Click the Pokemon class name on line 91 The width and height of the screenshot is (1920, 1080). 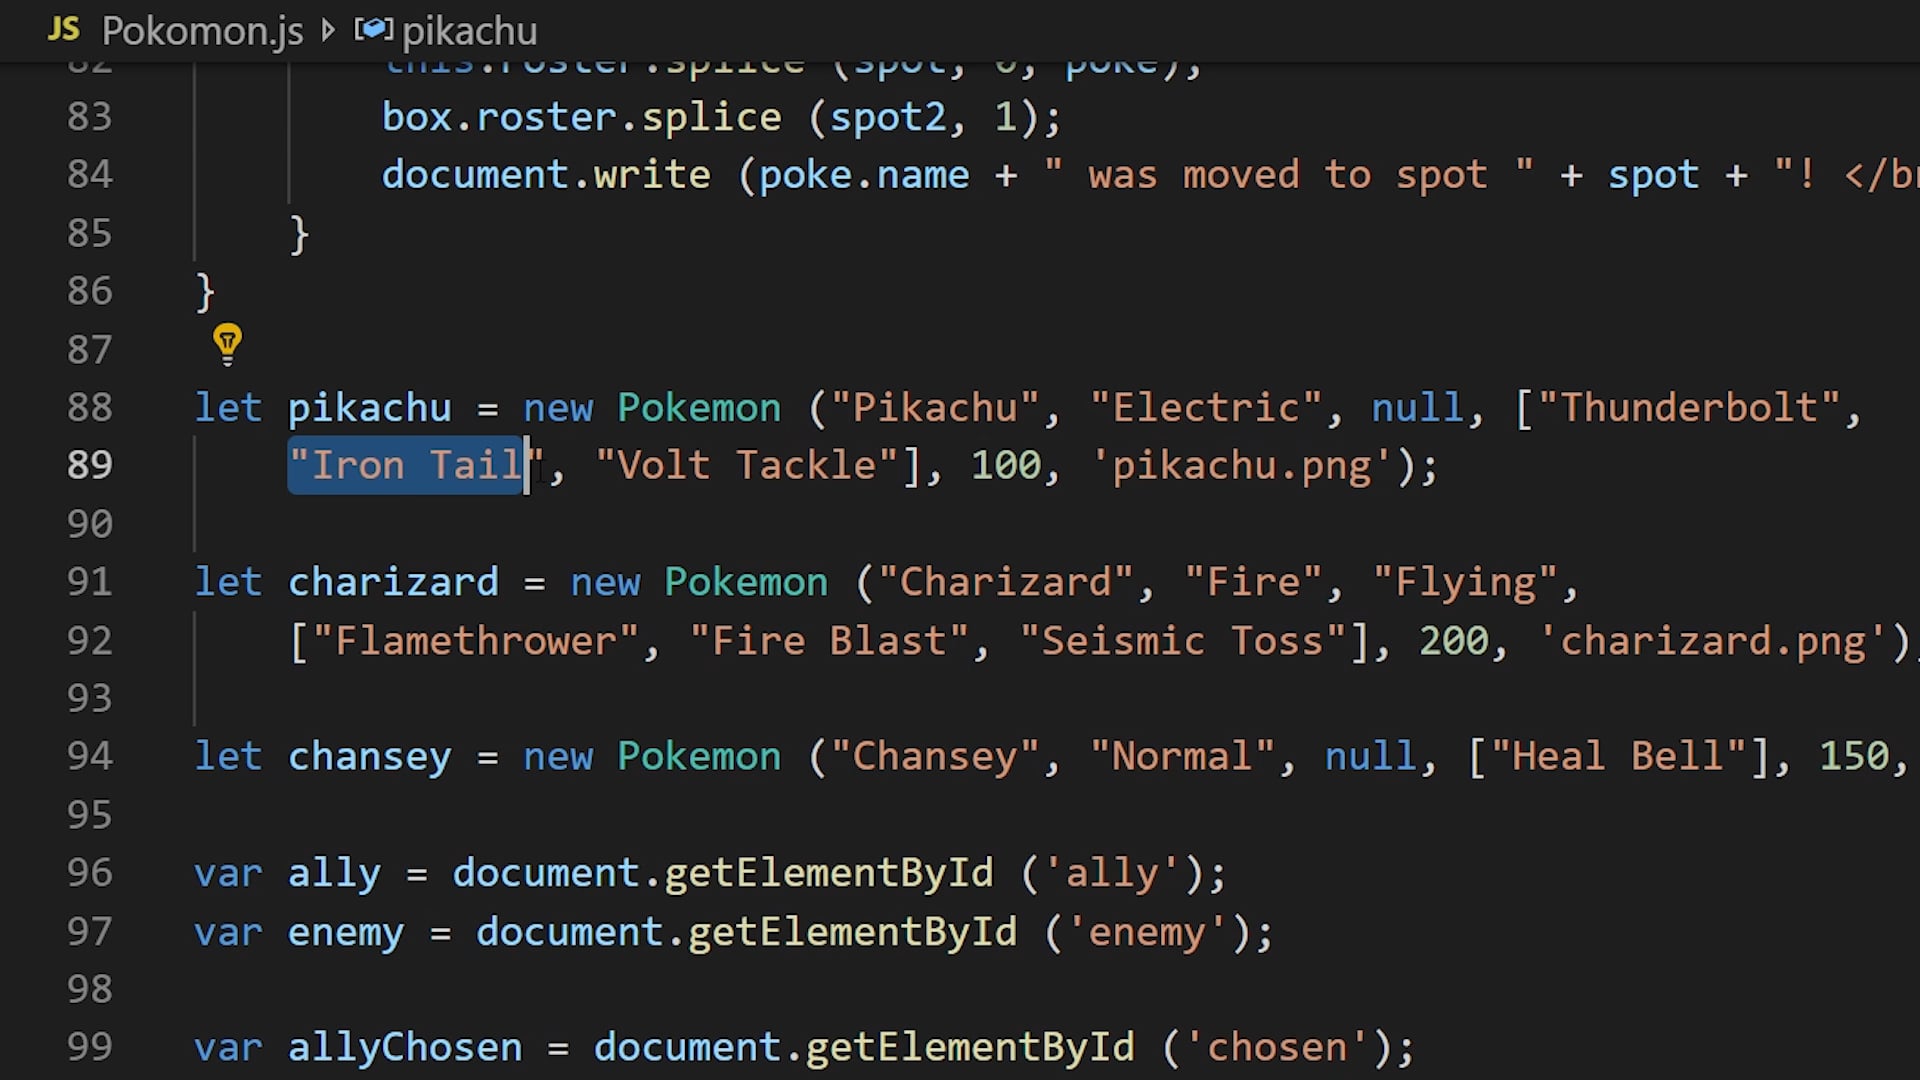745,581
